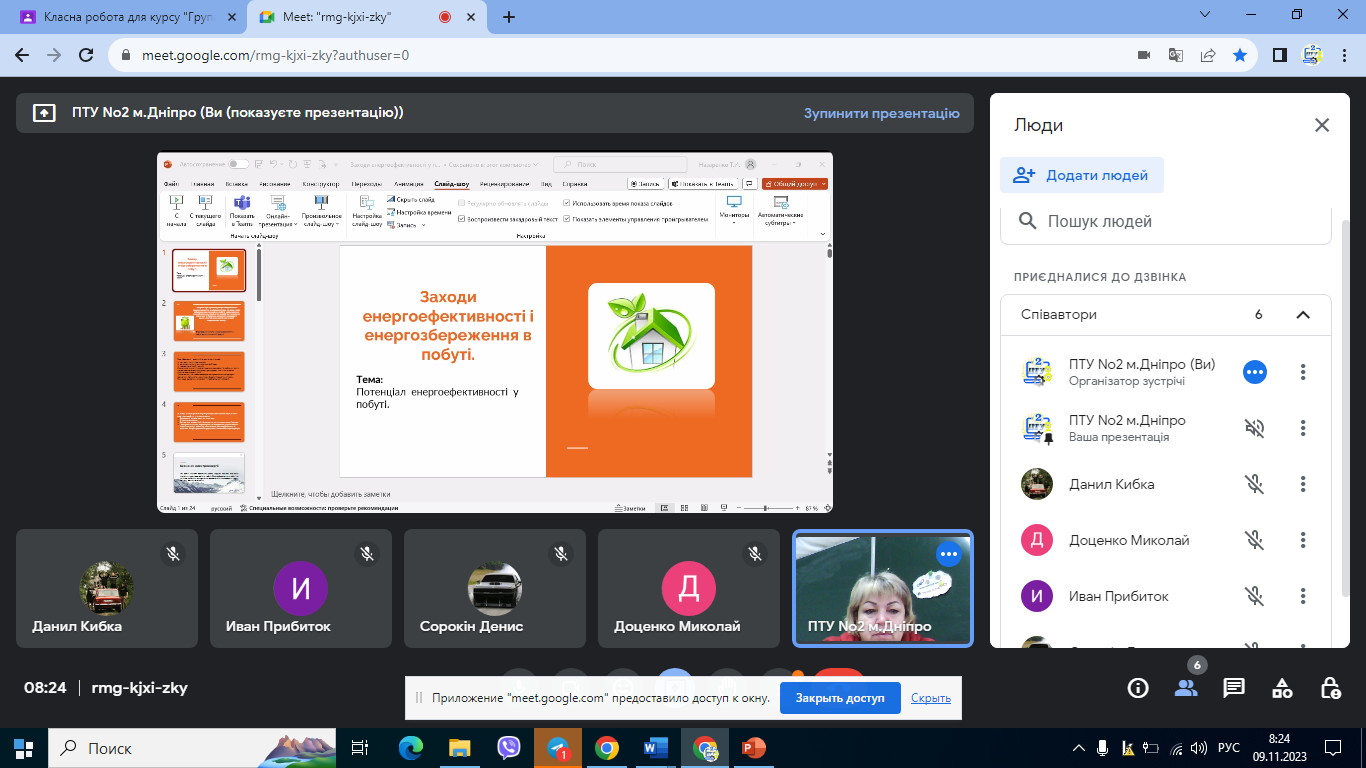This screenshot has width=1366, height=768.
Task: Open the Файл tab in PowerPoint
Action: click(171, 184)
